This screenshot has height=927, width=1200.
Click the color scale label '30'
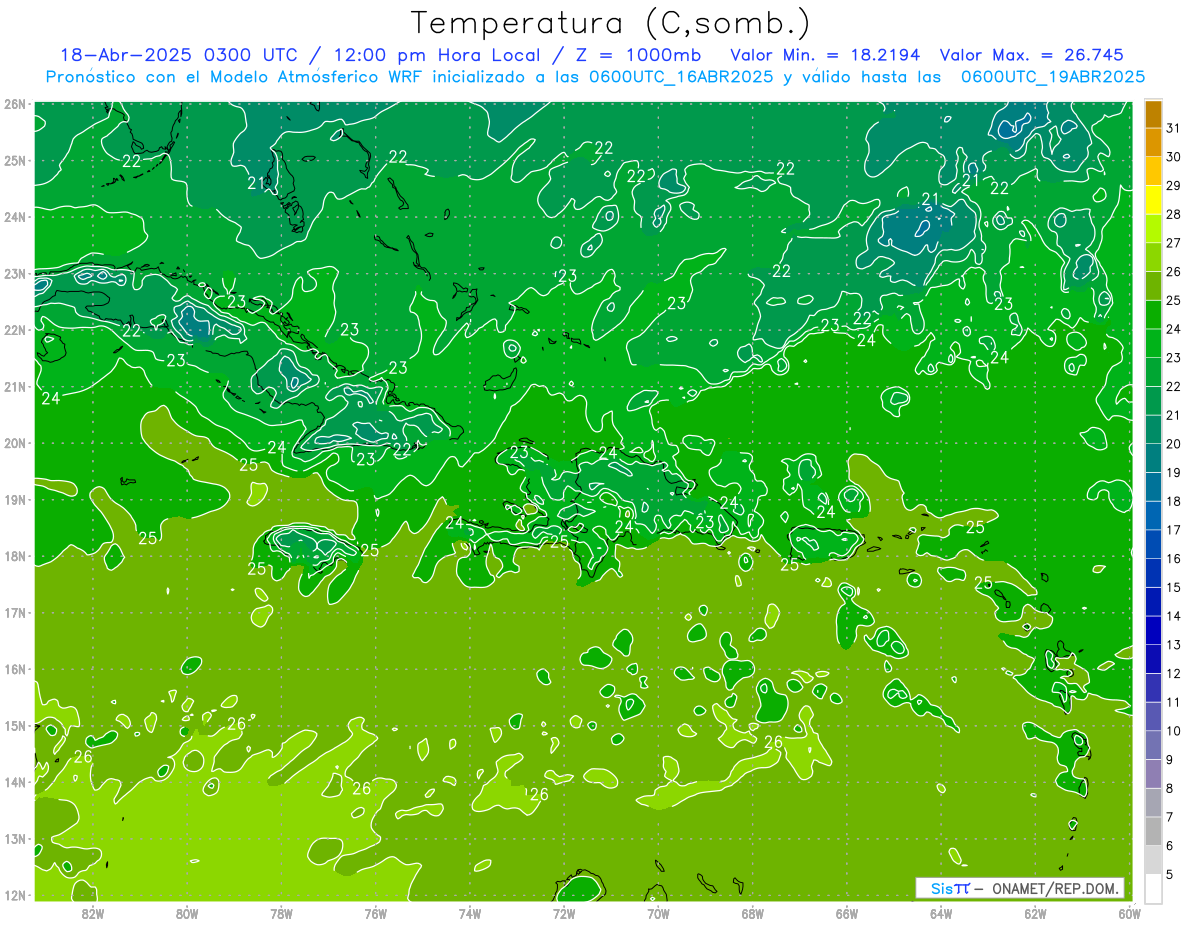tap(1173, 157)
